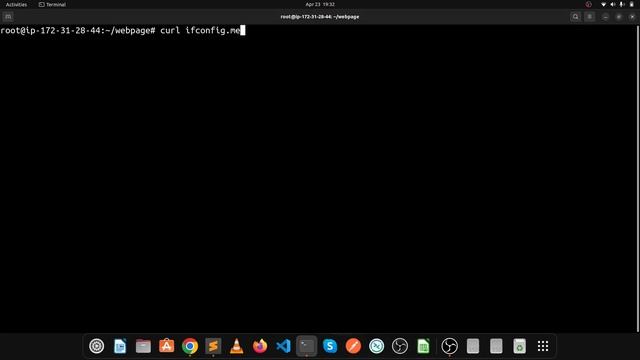Click the running OBS Studio icon after the separator
640x360 pixels.
pos(449,346)
